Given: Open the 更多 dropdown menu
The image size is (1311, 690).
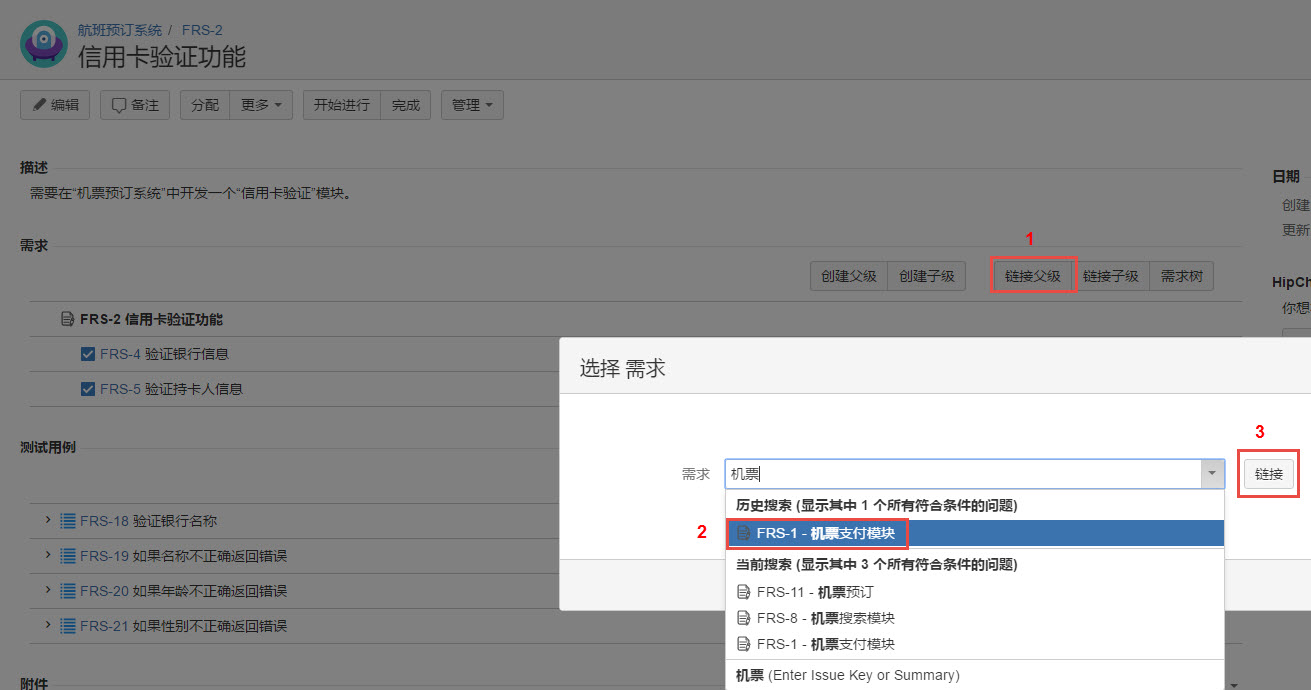Looking at the screenshot, I should tap(261, 105).
